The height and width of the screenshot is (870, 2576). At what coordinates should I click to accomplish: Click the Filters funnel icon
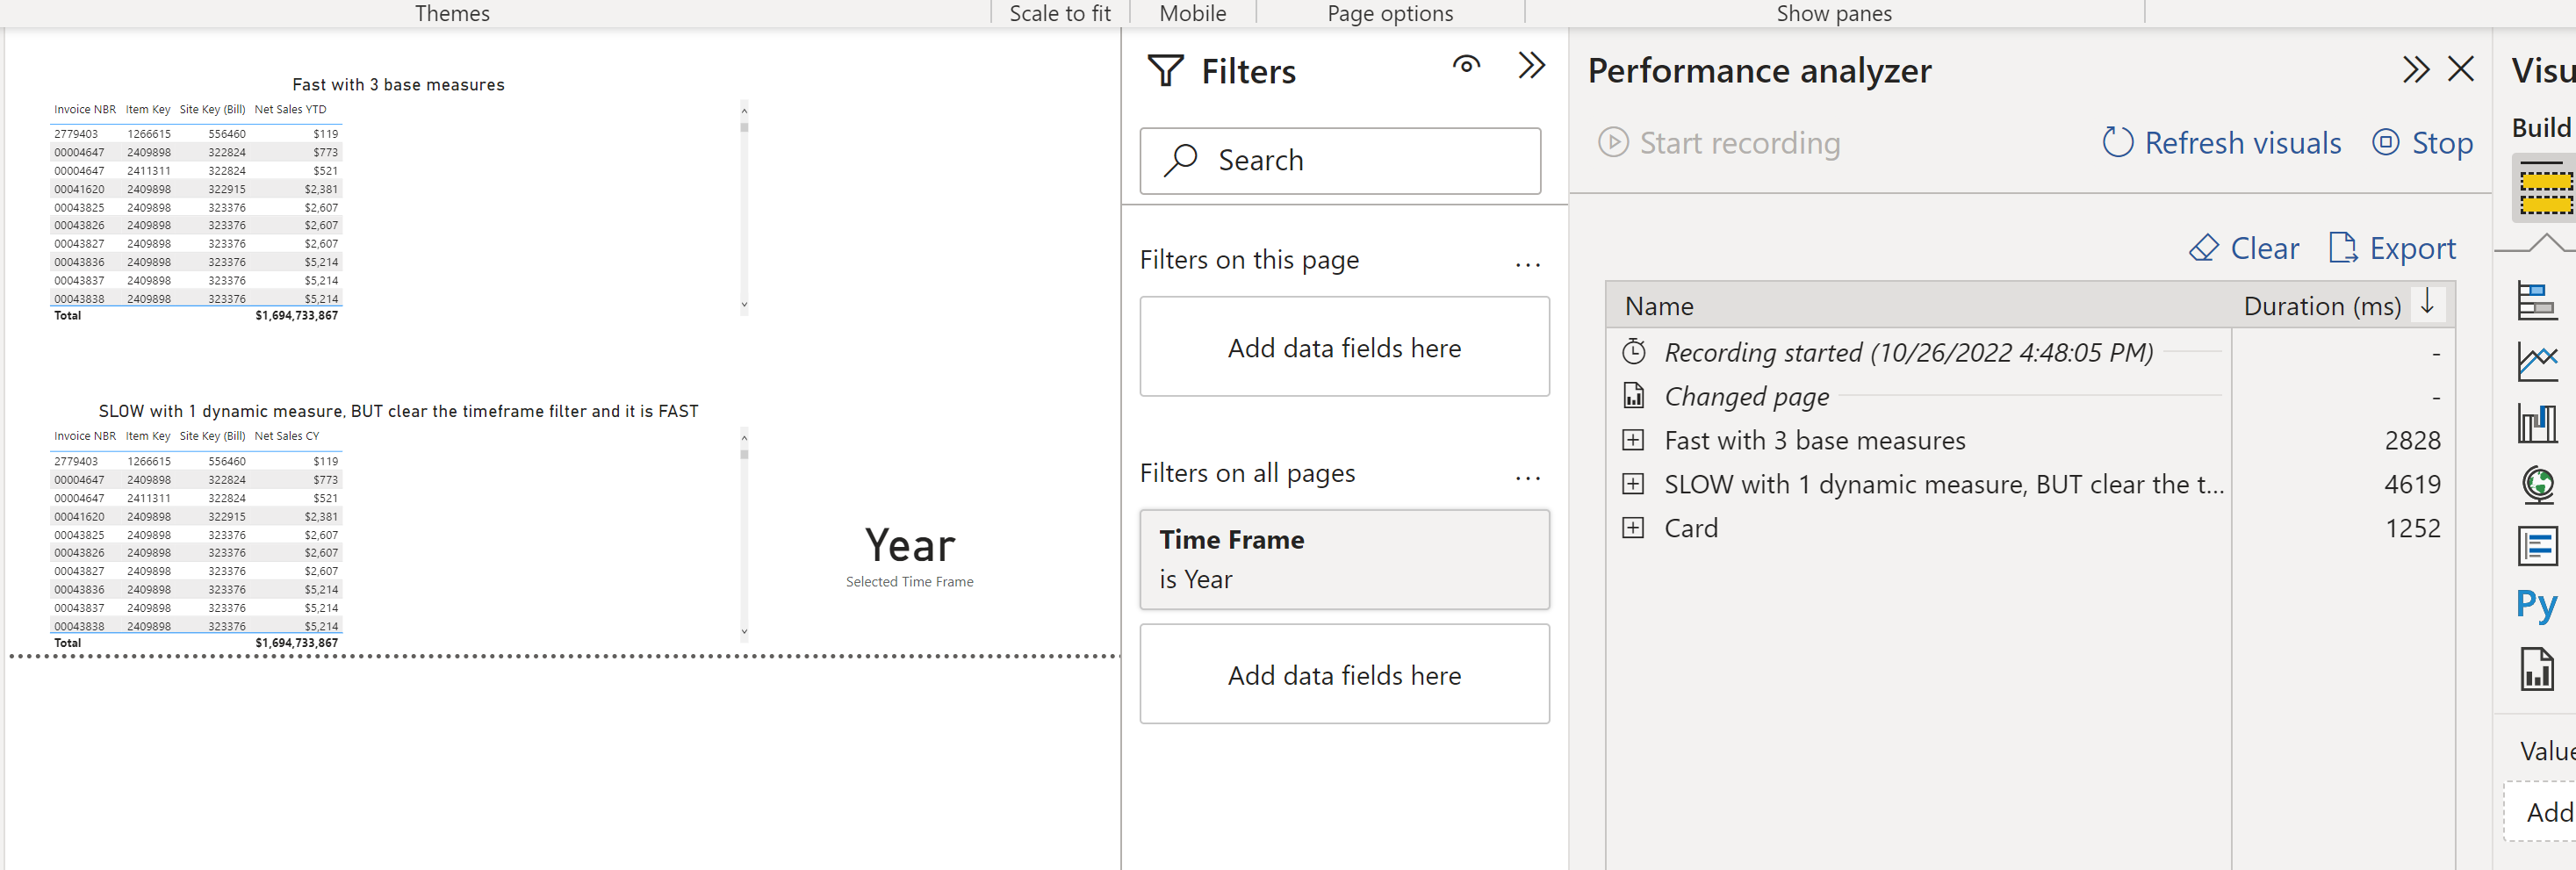click(x=1165, y=71)
